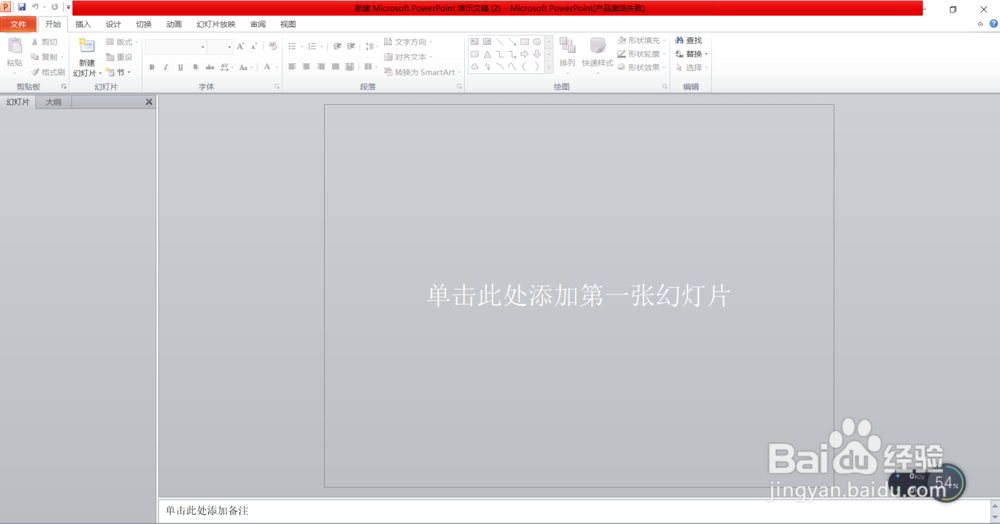Open 形状填充 (Shape Fill) color menu
Screen dimensions: 1000x524
click(x=641, y=40)
